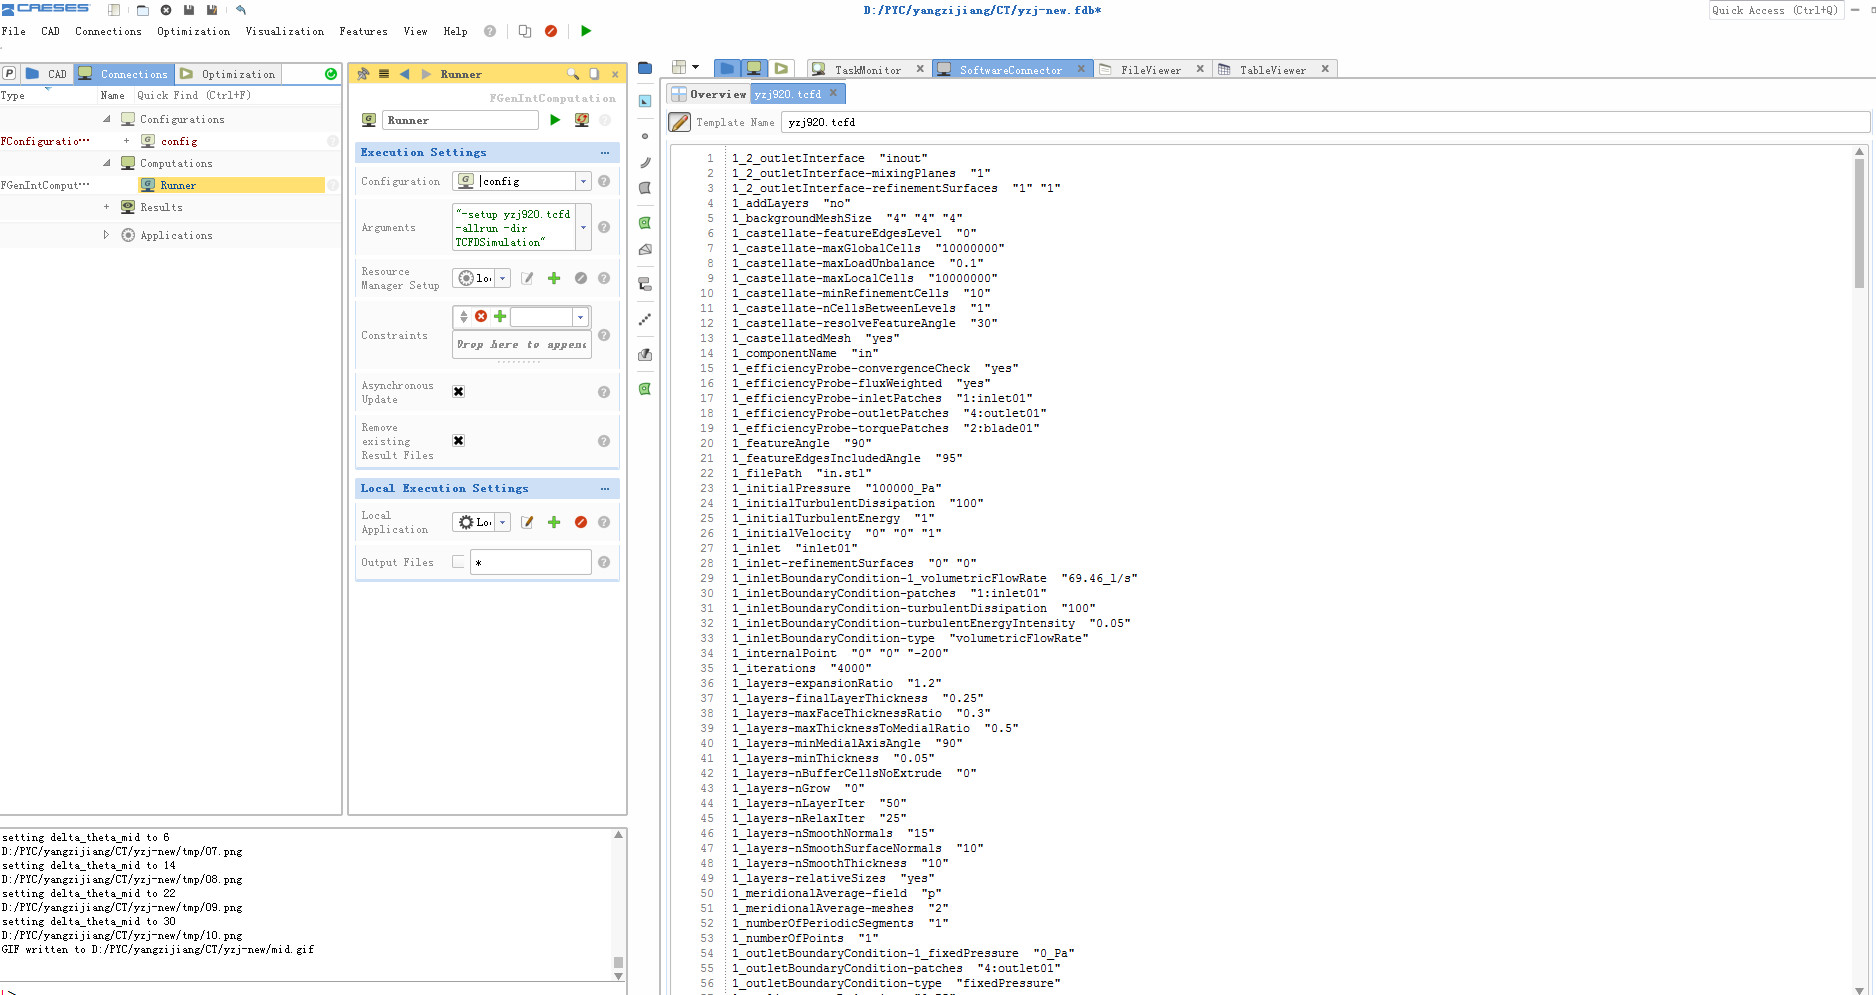
Task: Click the blue folder icon in vertical toolbar
Action: coord(645,68)
